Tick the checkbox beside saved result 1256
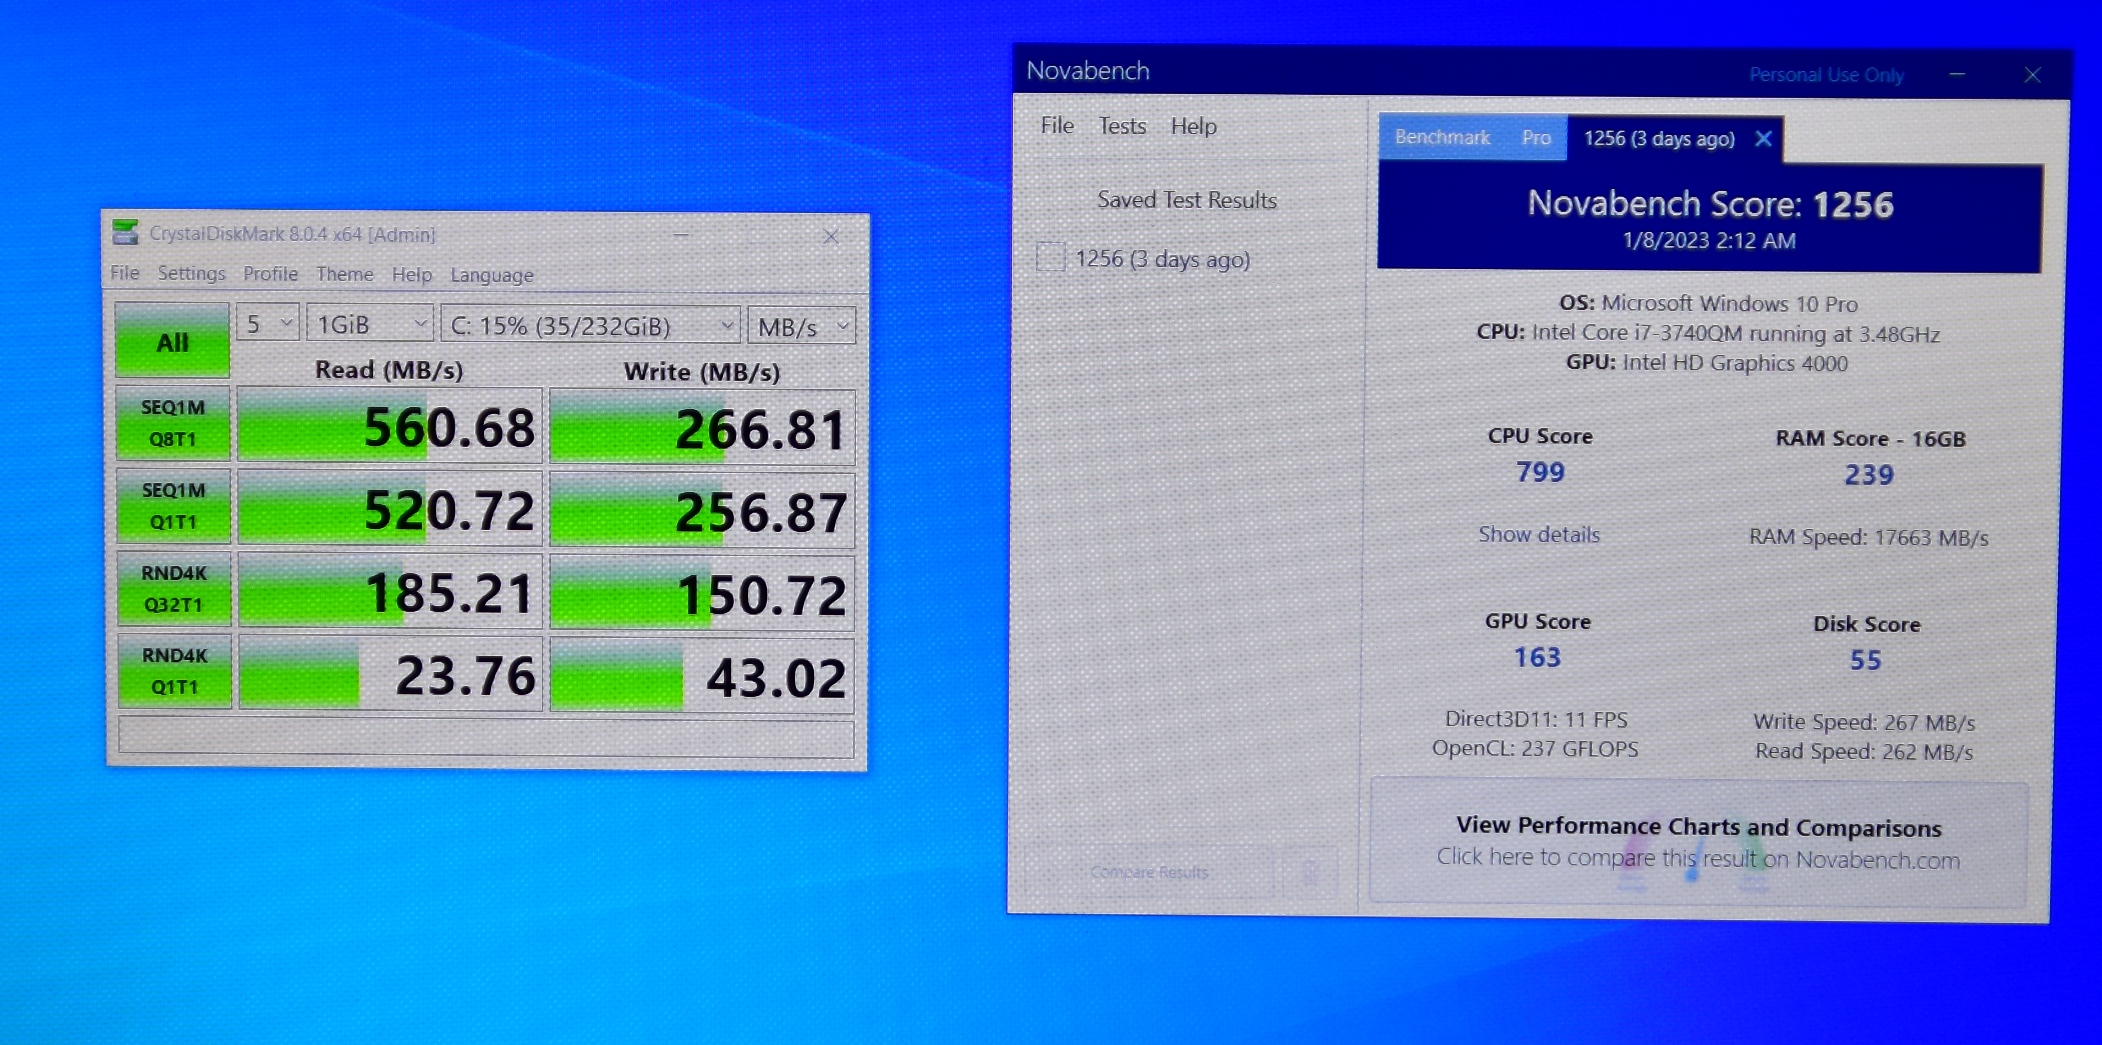 (x=1050, y=257)
